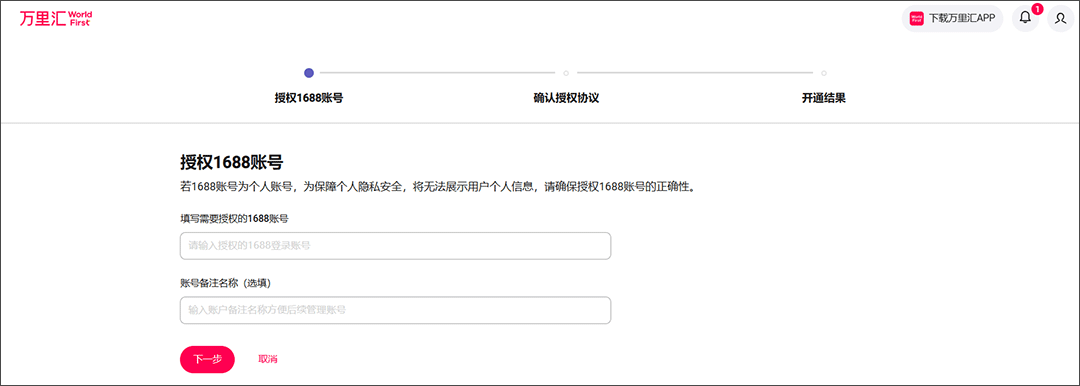Click the second step circle for 确认授权协议
Viewport: 1080px width, 386px height.
pyautogui.click(x=566, y=72)
